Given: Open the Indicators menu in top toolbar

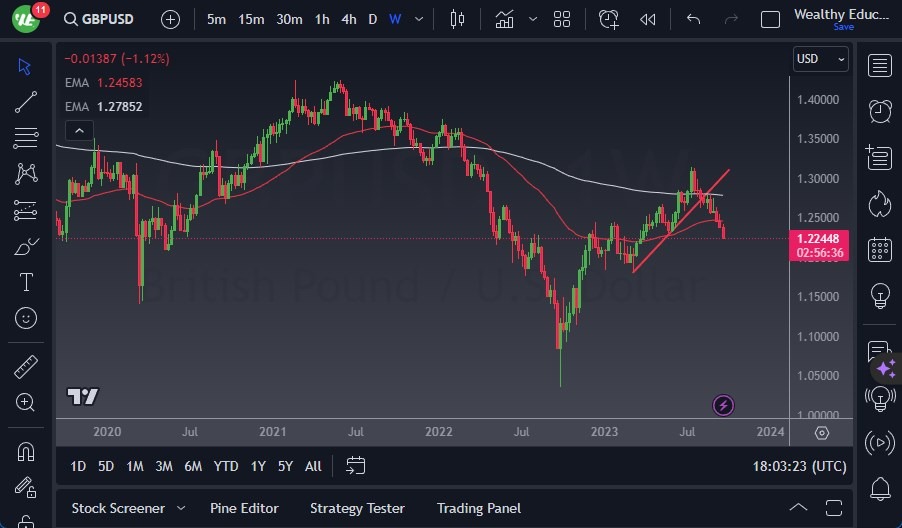Looking at the screenshot, I should (x=505, y=19).
